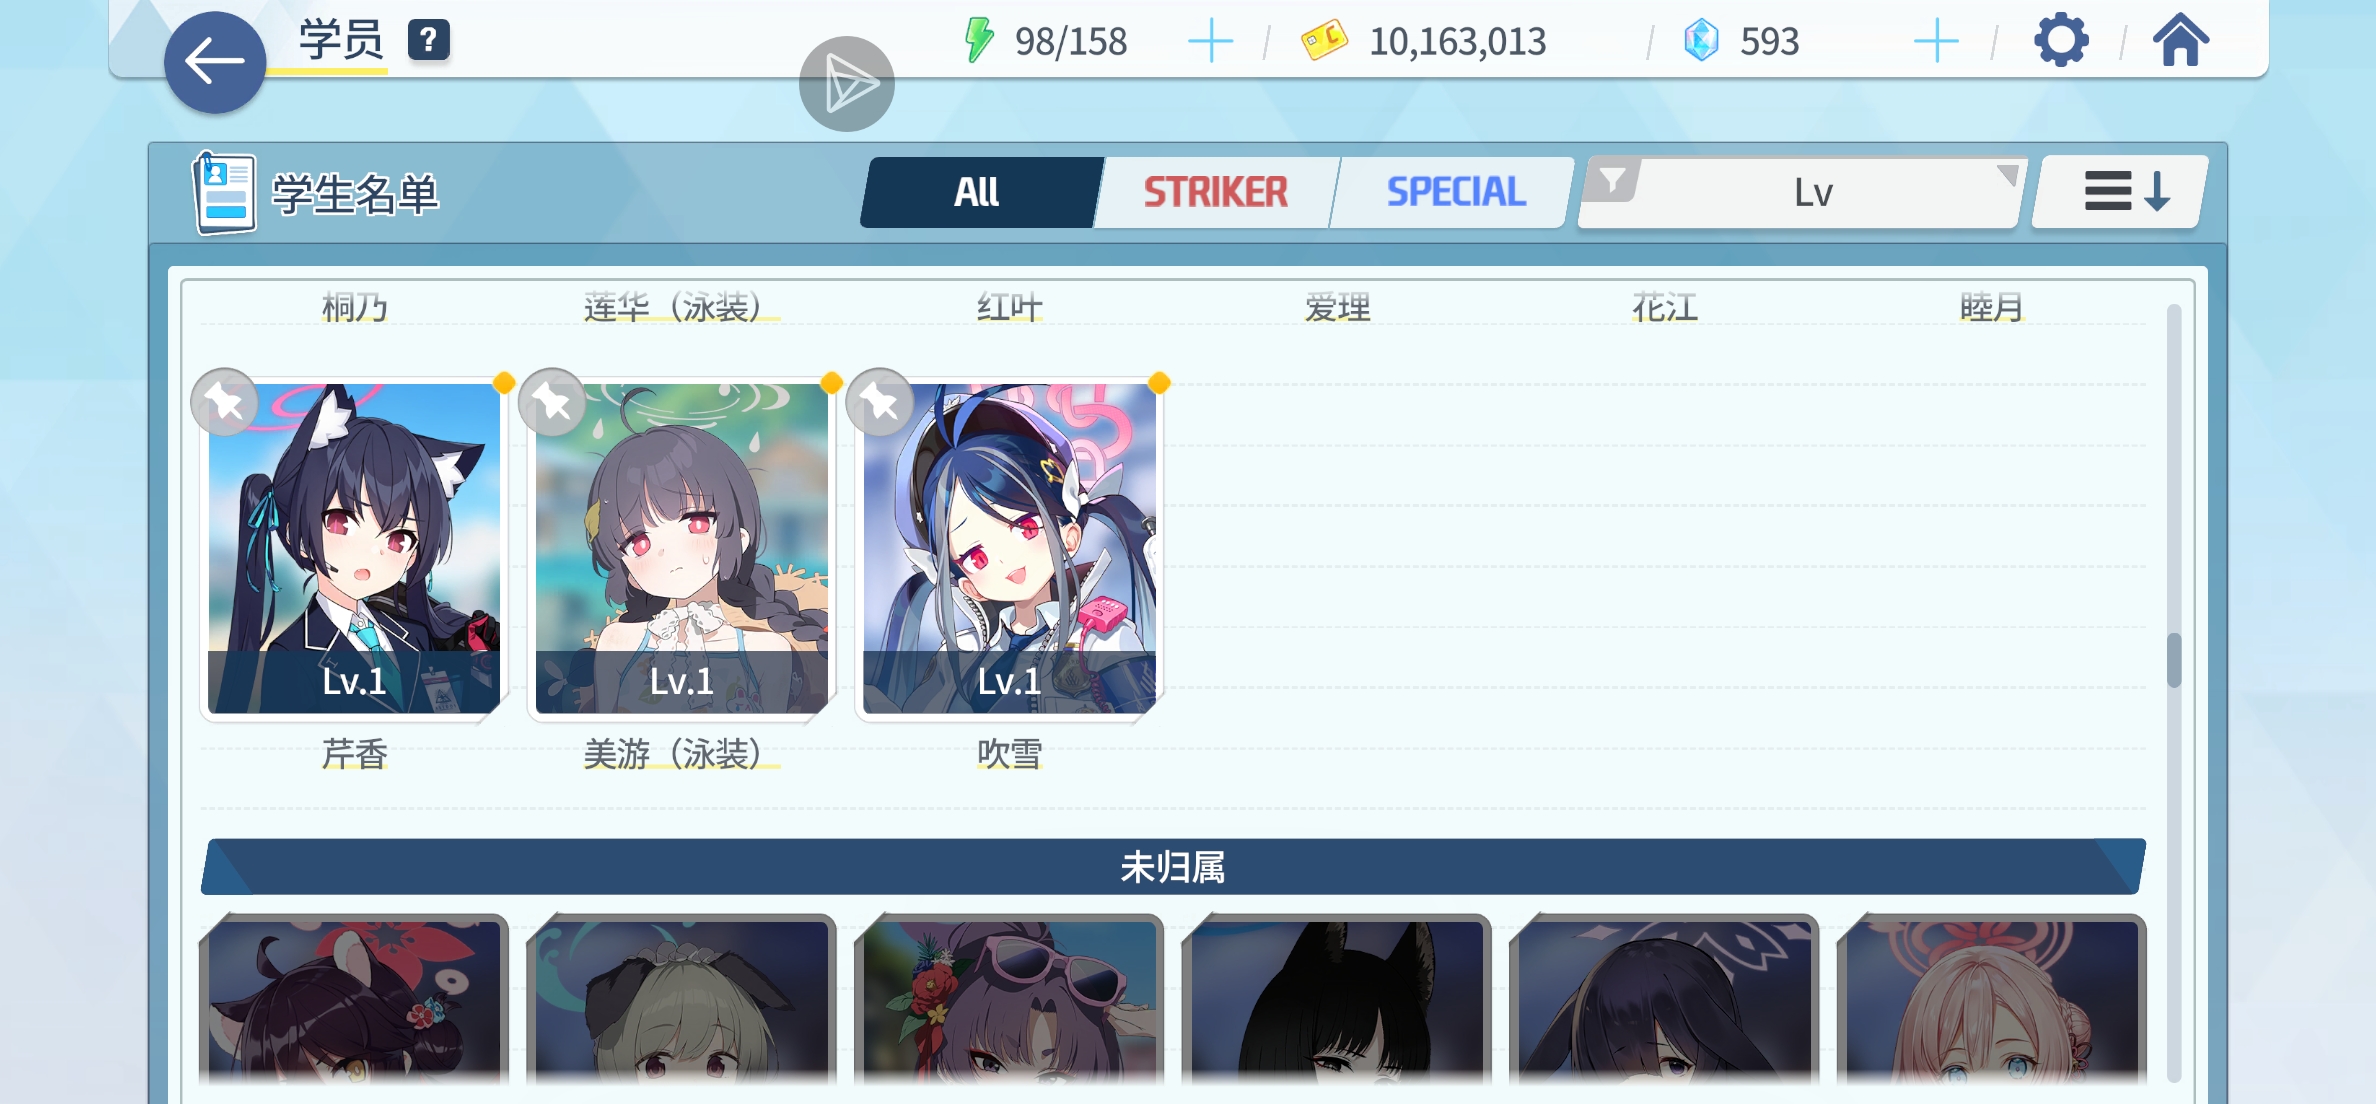Toggle pin on 芹香 card
The height and width of the screenshot is (1104, 2376).
tap(225, 402)
